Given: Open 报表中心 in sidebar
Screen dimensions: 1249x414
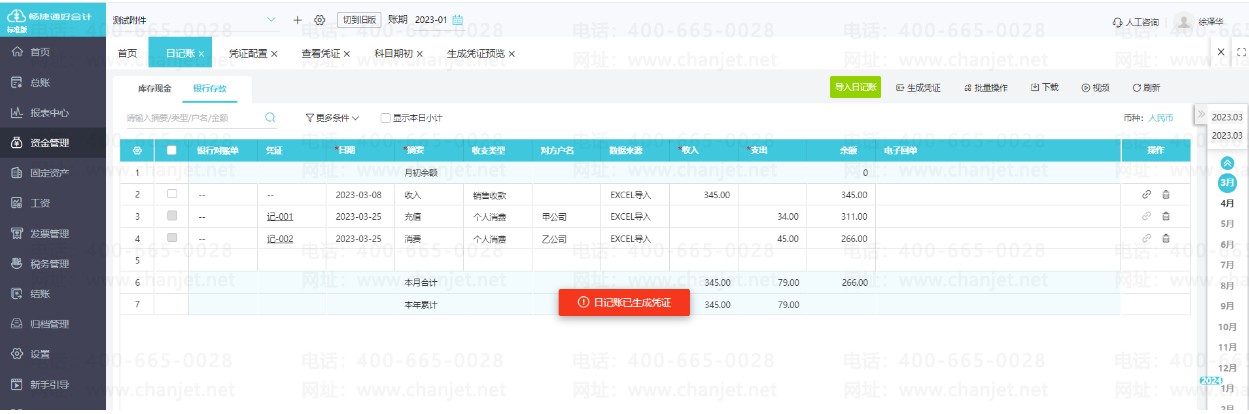Looking at the screenshot, I should 53,113.
